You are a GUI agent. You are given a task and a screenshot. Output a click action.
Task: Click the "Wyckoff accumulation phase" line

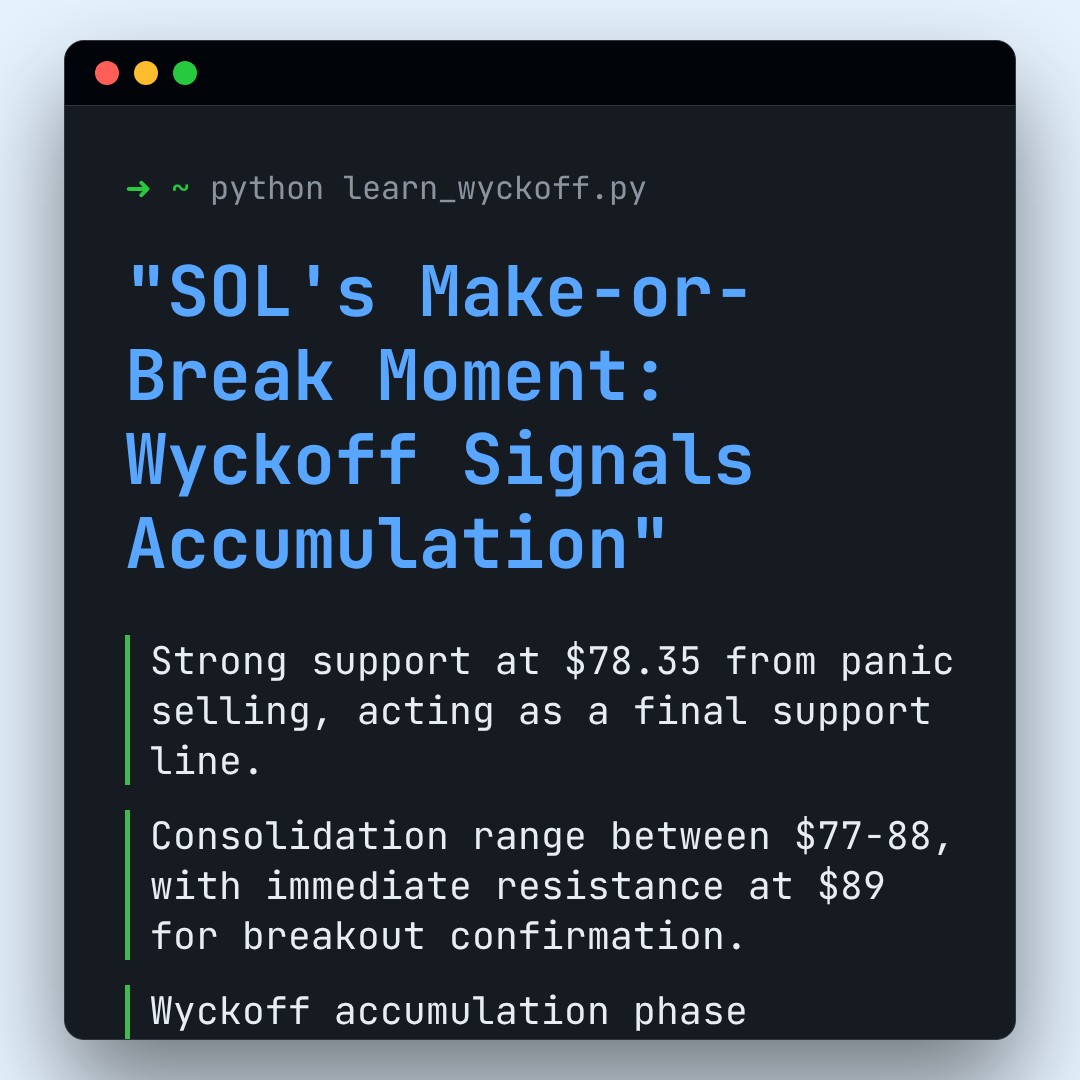448,1011
